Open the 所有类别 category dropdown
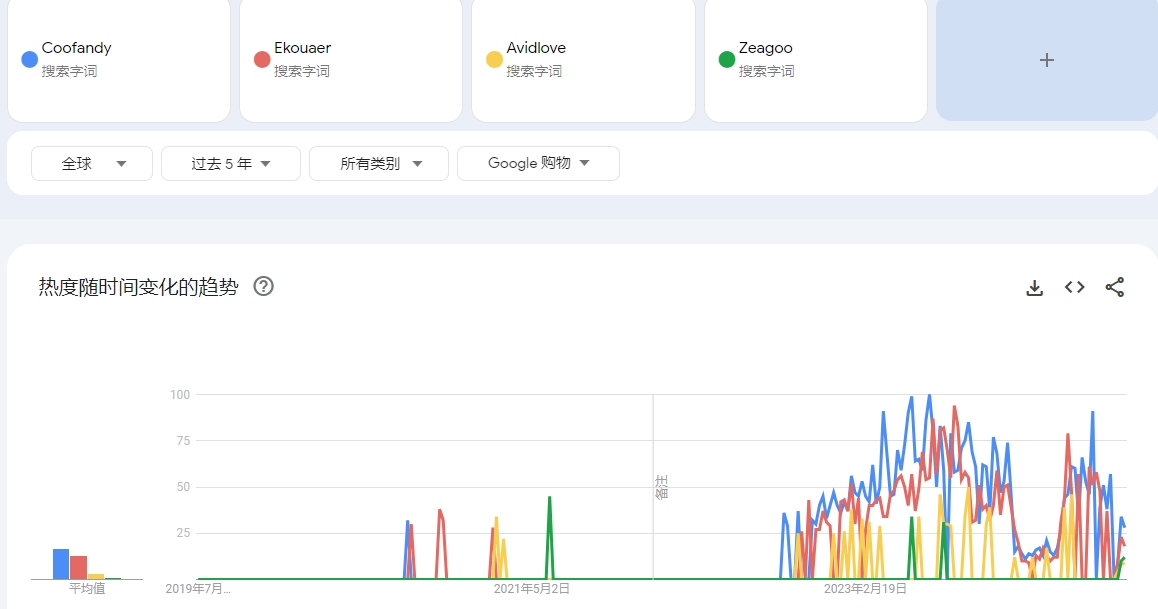 [379, 163]
